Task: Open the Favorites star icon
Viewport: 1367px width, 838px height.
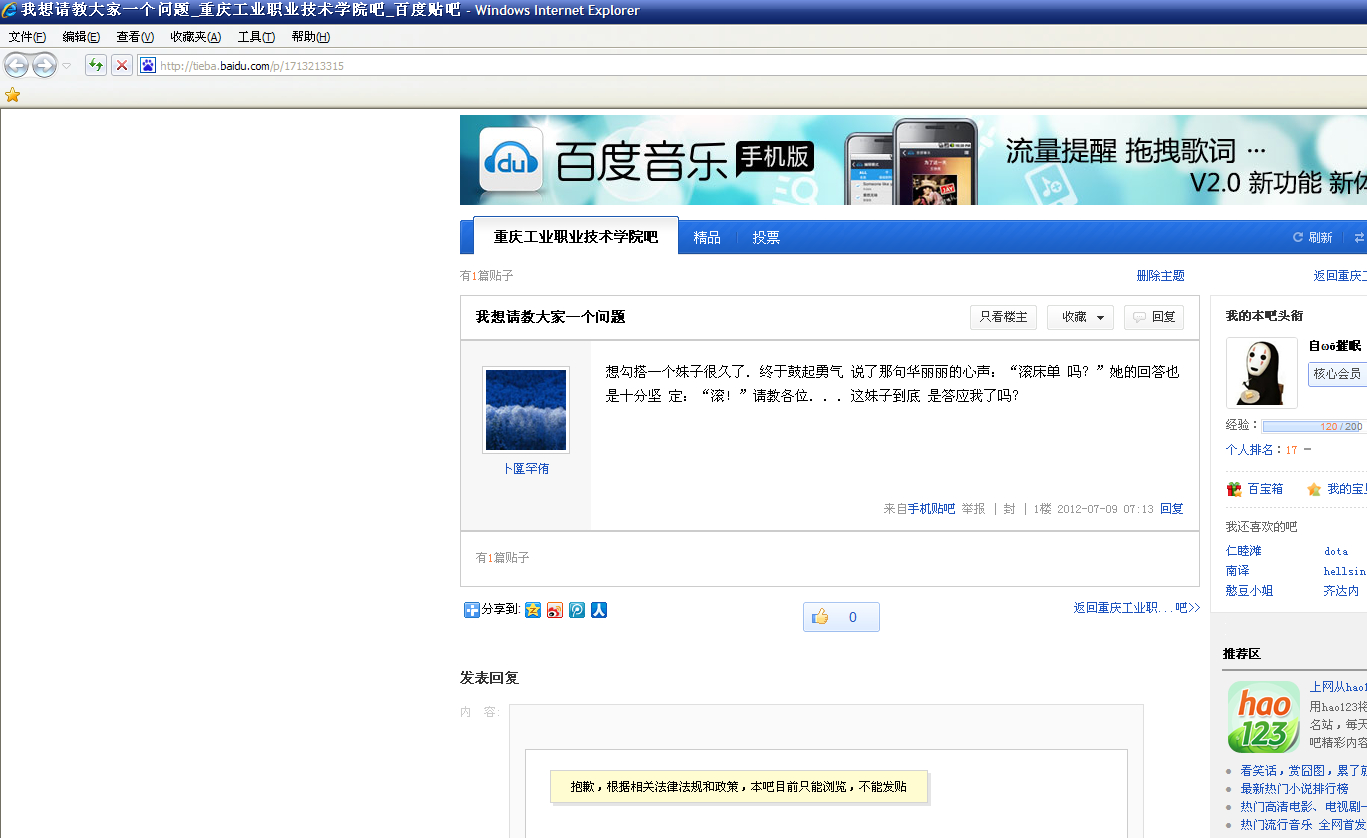Action: (12, 95)
